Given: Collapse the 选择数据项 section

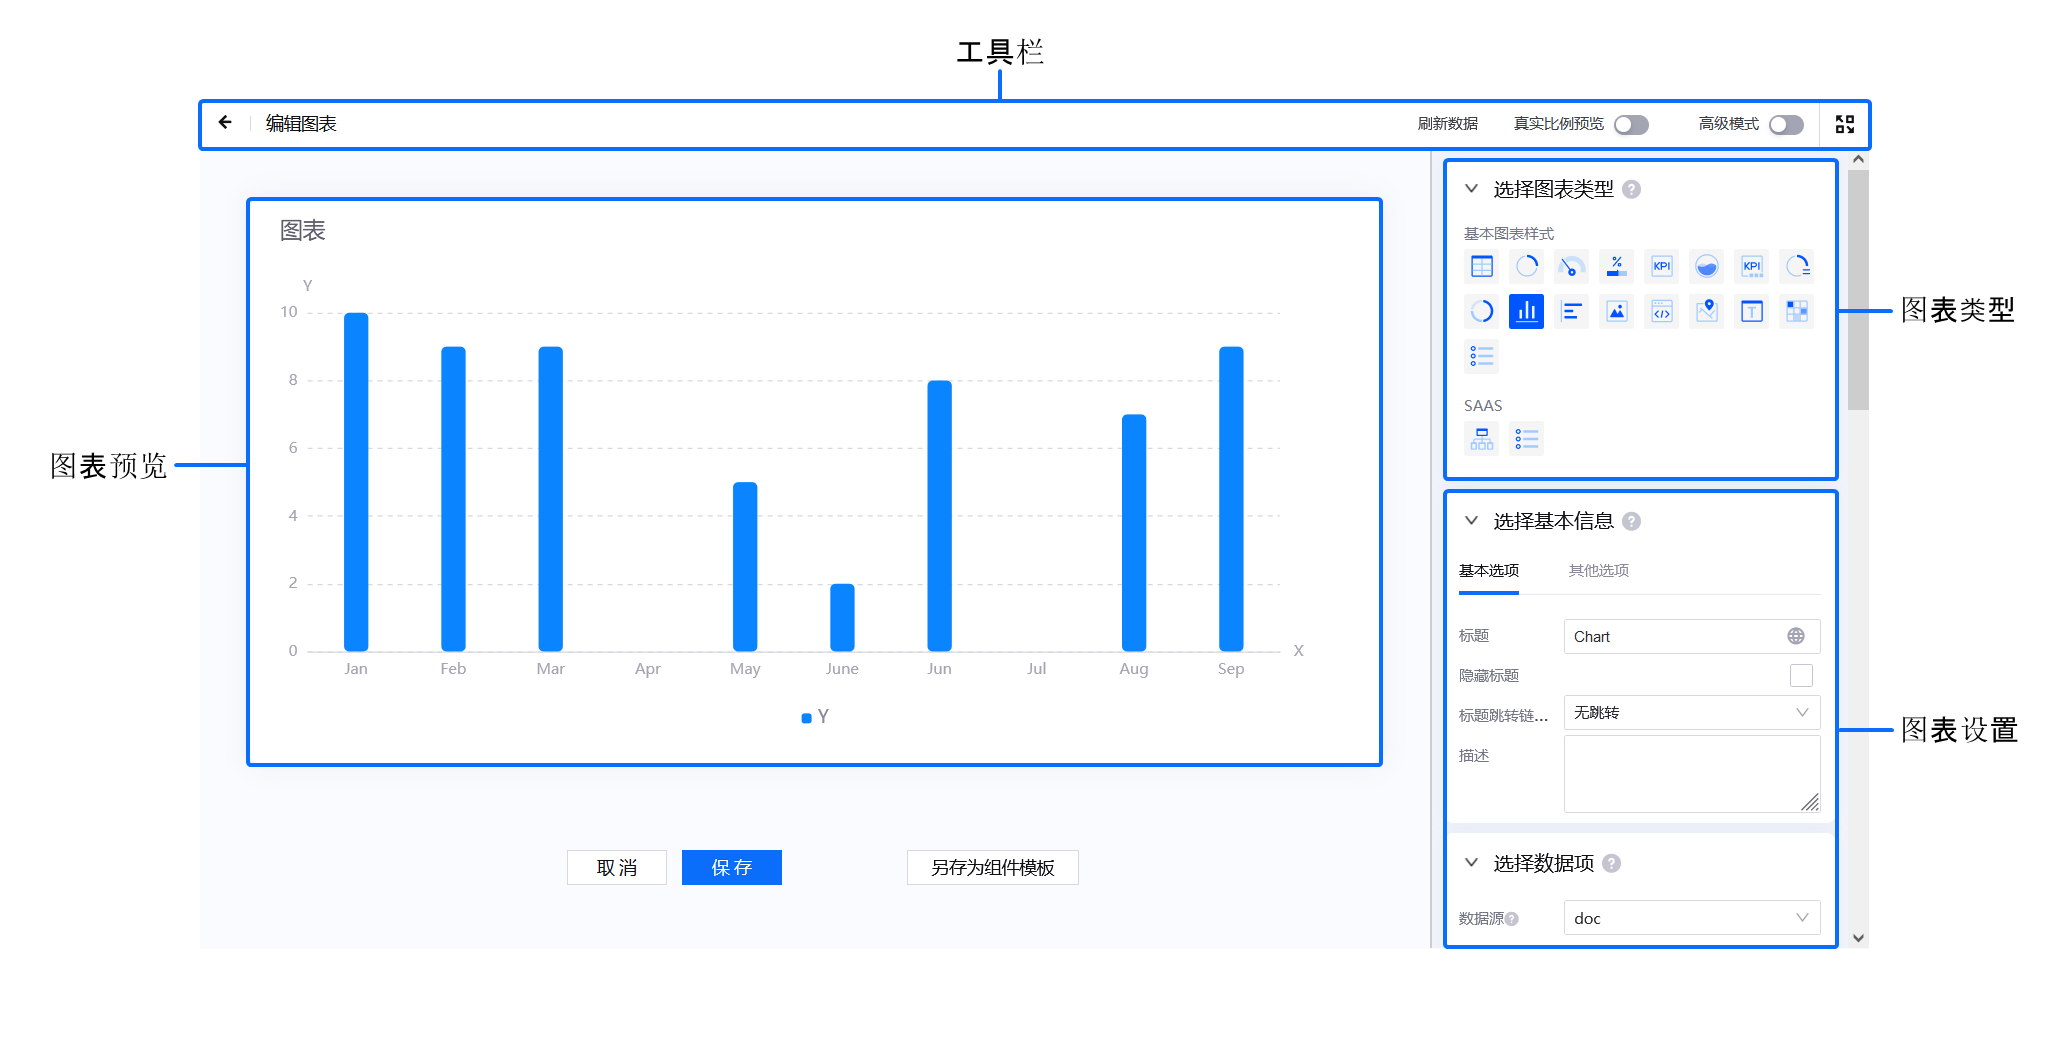Looking at the screenshot, I should point(1471,862).
